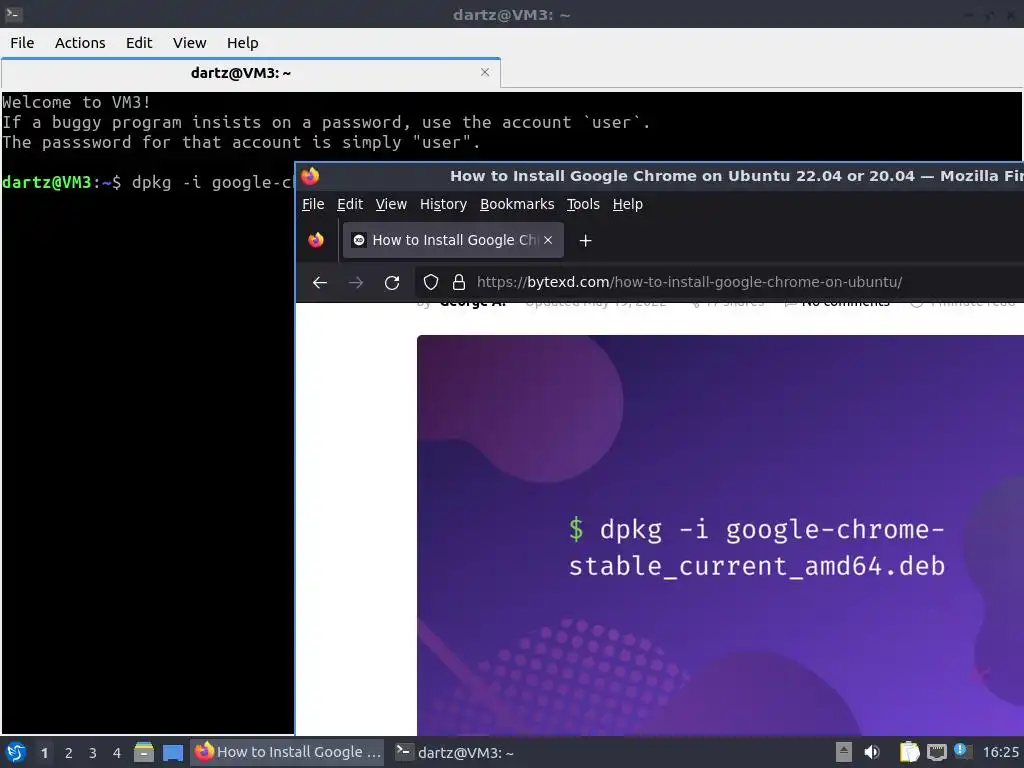The image size is (1024, 768).
Task: Click the 16:25 clock in the taskbar
Action: (x=1000, y=752)
